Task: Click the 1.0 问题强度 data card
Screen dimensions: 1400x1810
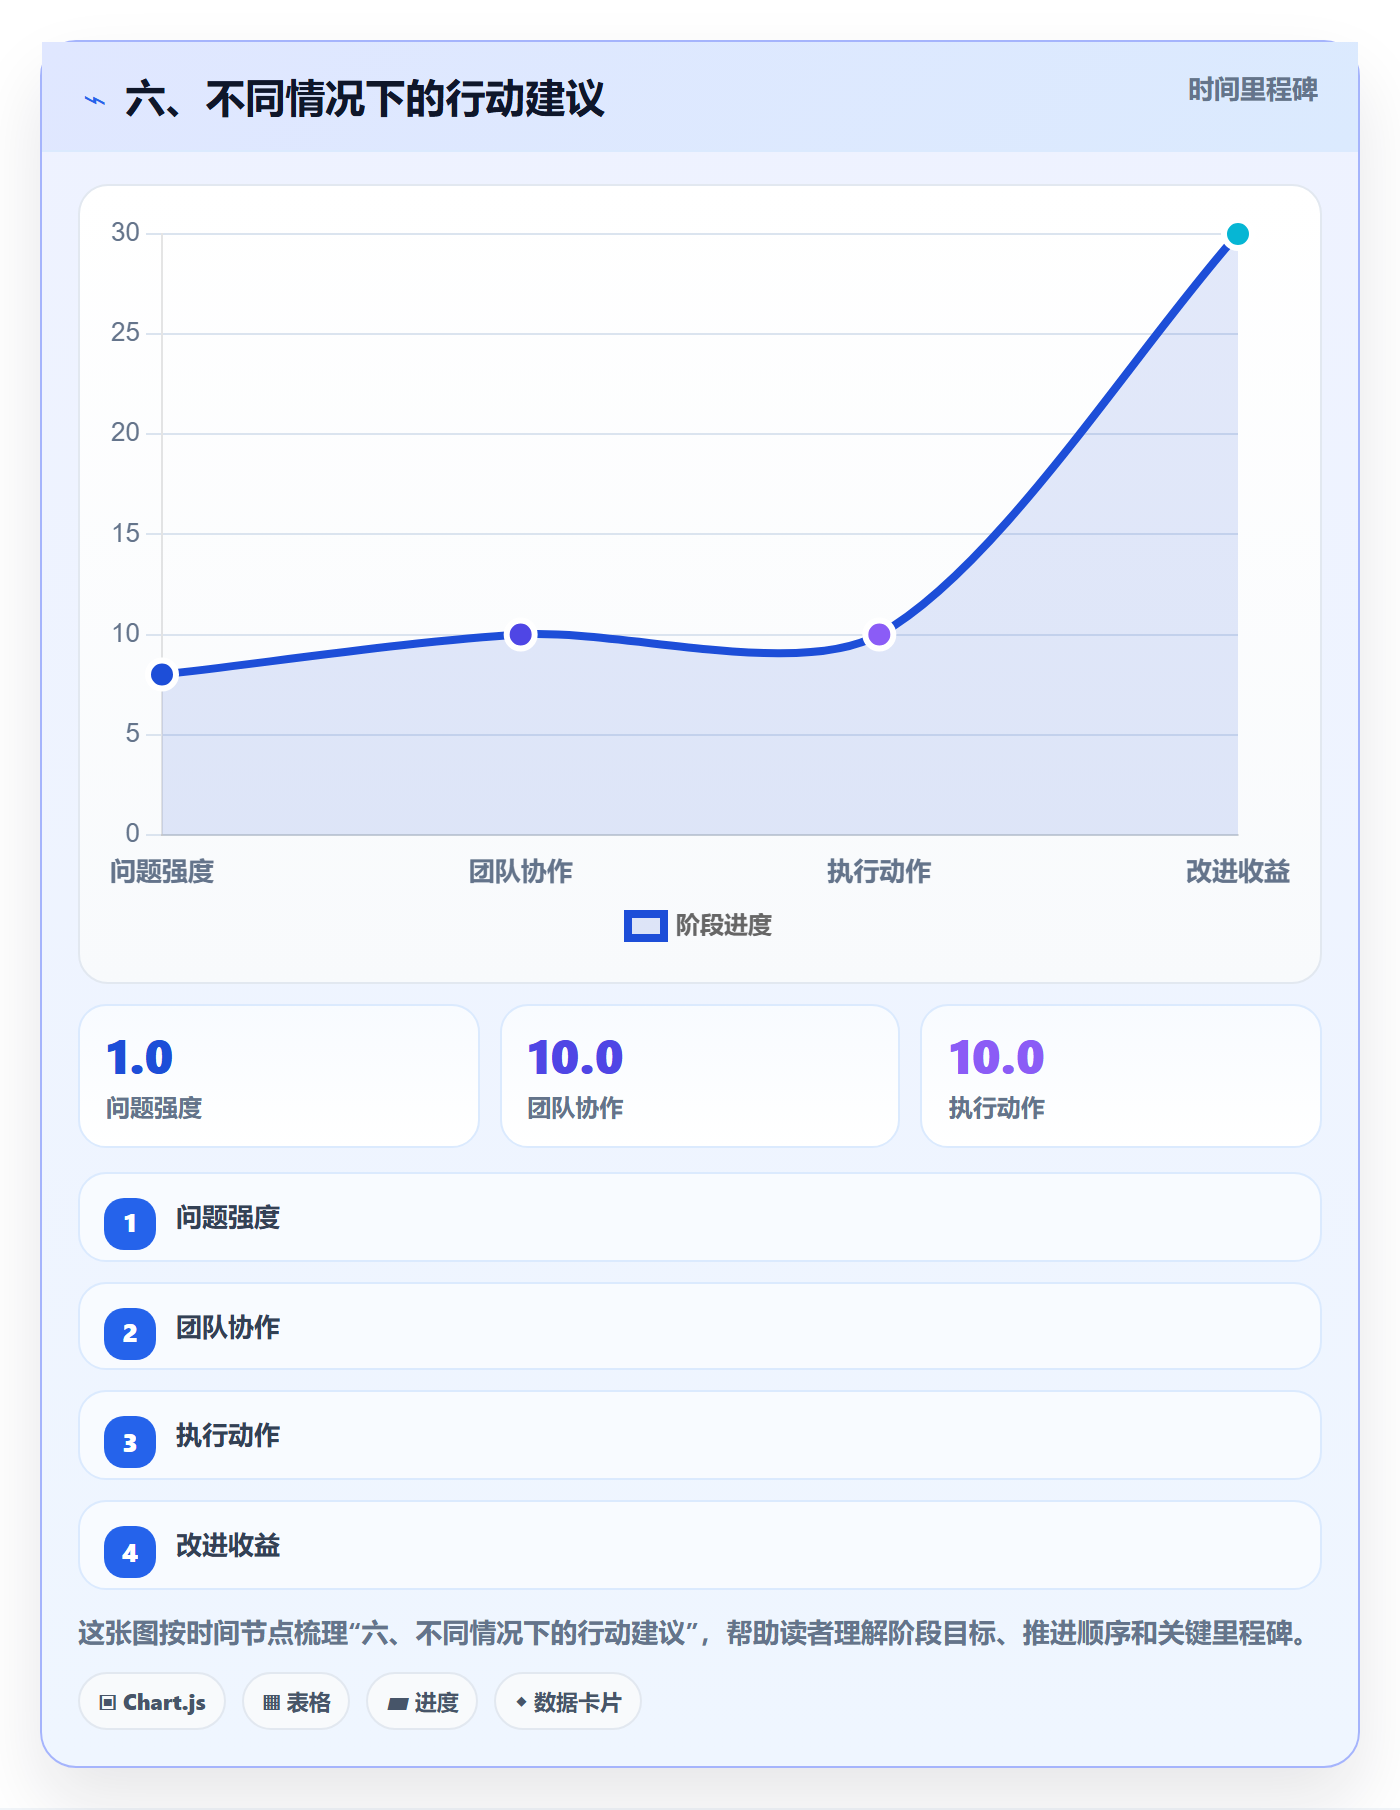Action: click(x=279, y=1076)
